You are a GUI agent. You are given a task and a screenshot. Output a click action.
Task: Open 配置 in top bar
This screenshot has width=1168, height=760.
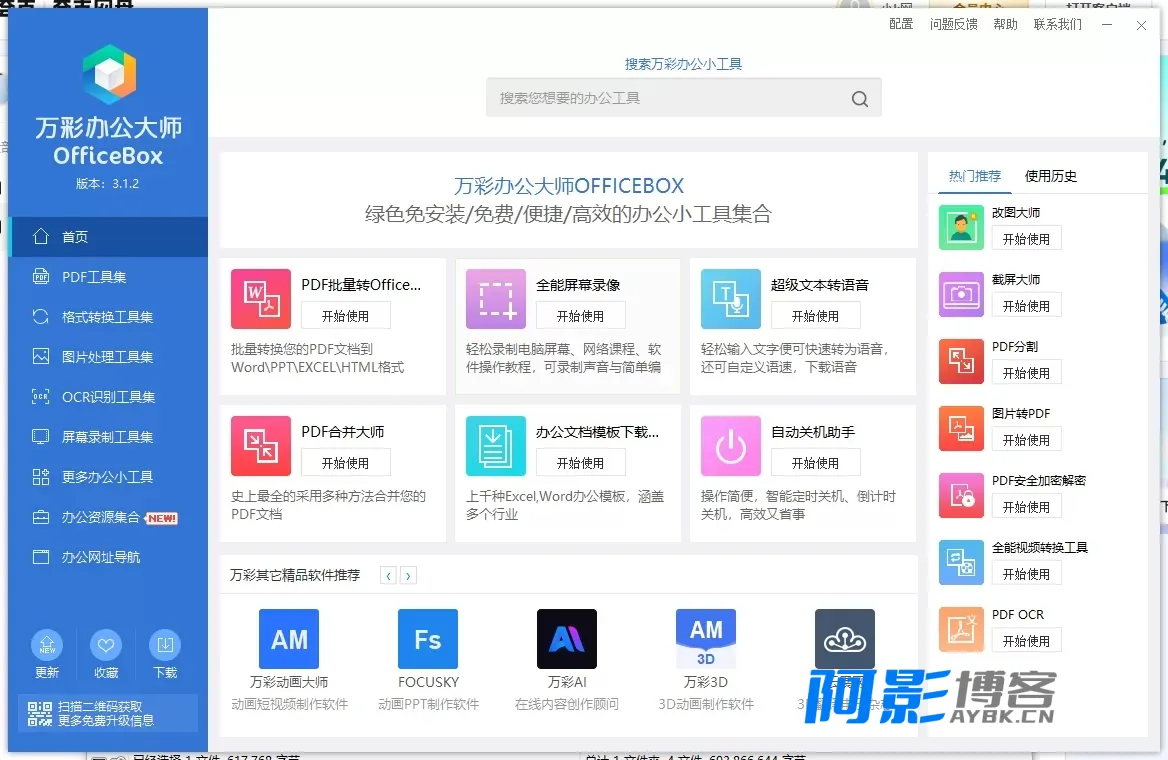click(901, 25)
